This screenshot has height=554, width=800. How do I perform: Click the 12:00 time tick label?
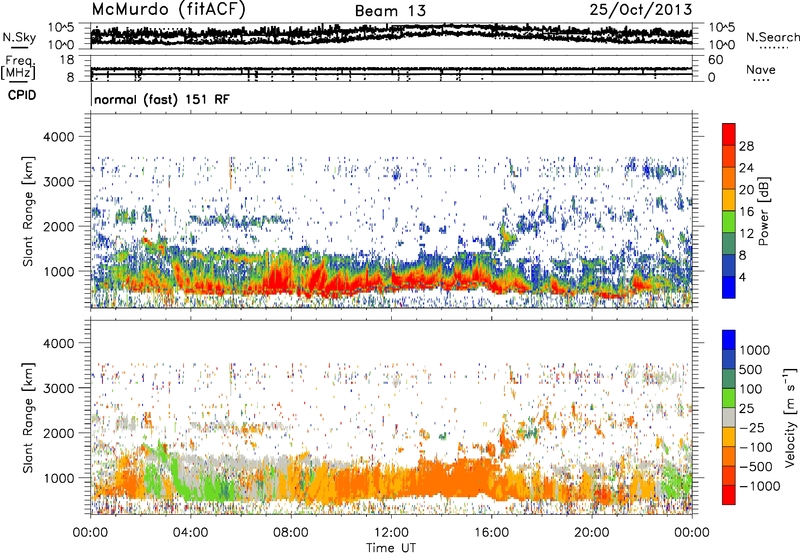pyautogui.click(x=391, y=533)
